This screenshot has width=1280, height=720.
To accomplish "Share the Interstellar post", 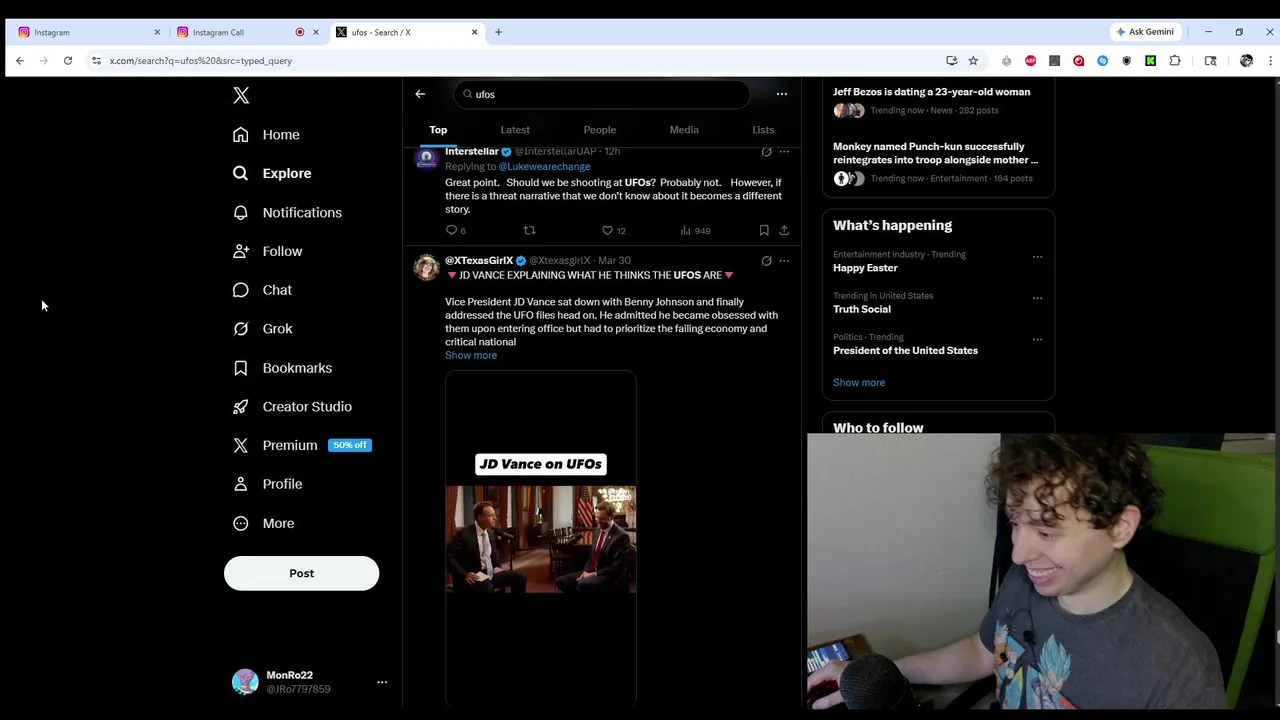I will 784,230.
